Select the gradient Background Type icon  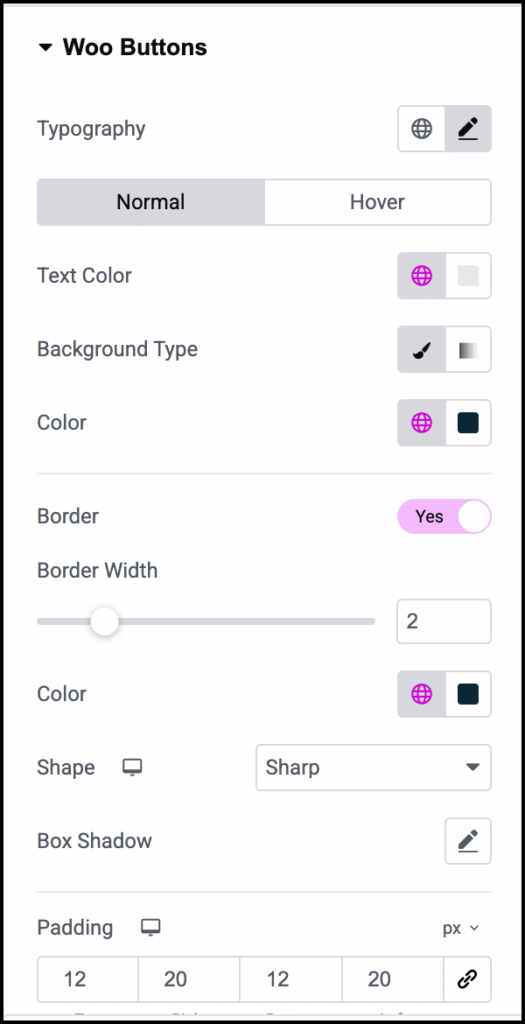click(x=468, y=350)
